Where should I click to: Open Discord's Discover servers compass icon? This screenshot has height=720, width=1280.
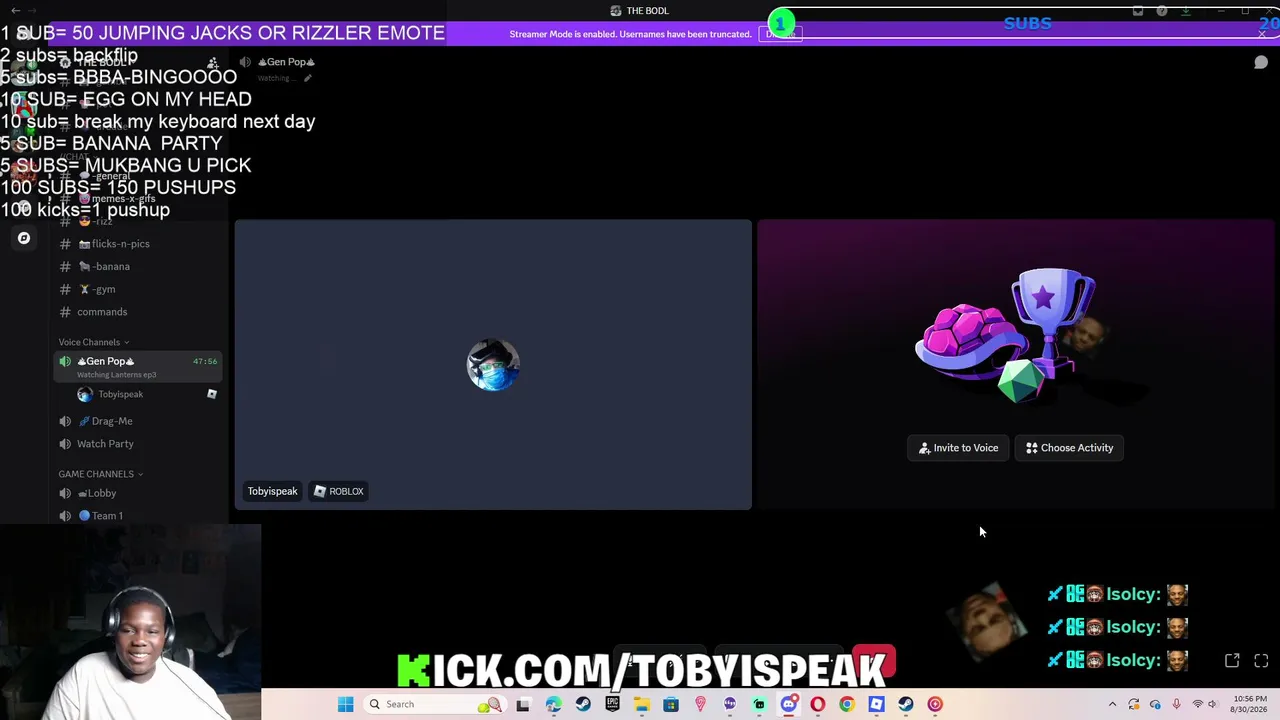point(24,238)
